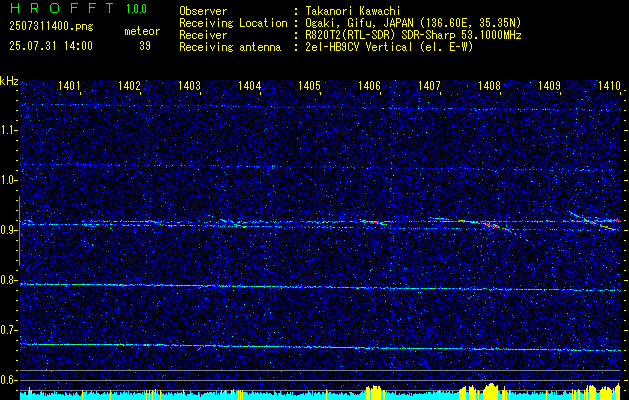629x400 pixels.
Task: Click time marker 1410
Action: click(609, 85)
